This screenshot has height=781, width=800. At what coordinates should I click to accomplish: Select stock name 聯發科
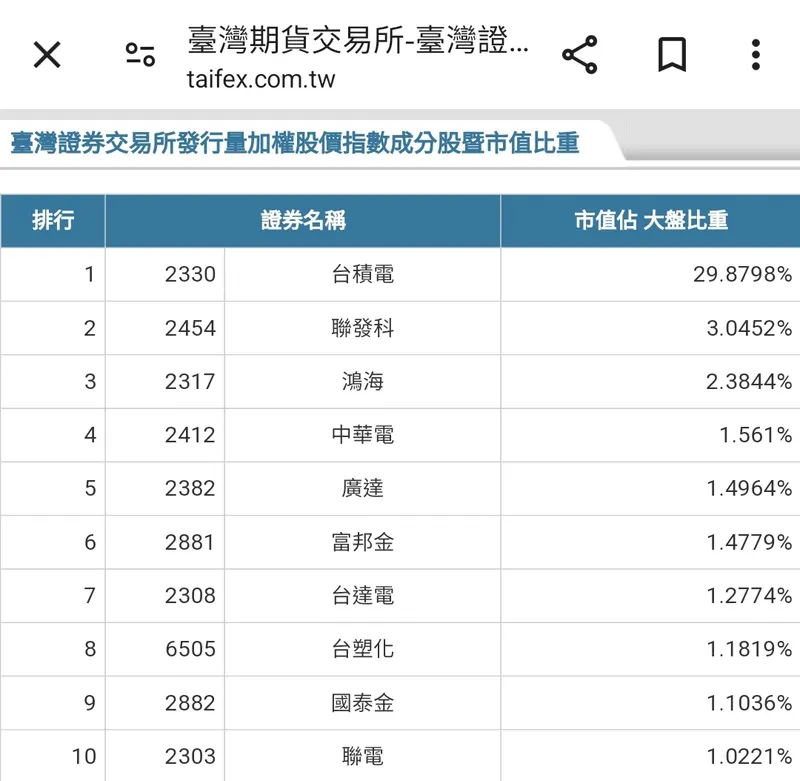(x=363, y=328)
